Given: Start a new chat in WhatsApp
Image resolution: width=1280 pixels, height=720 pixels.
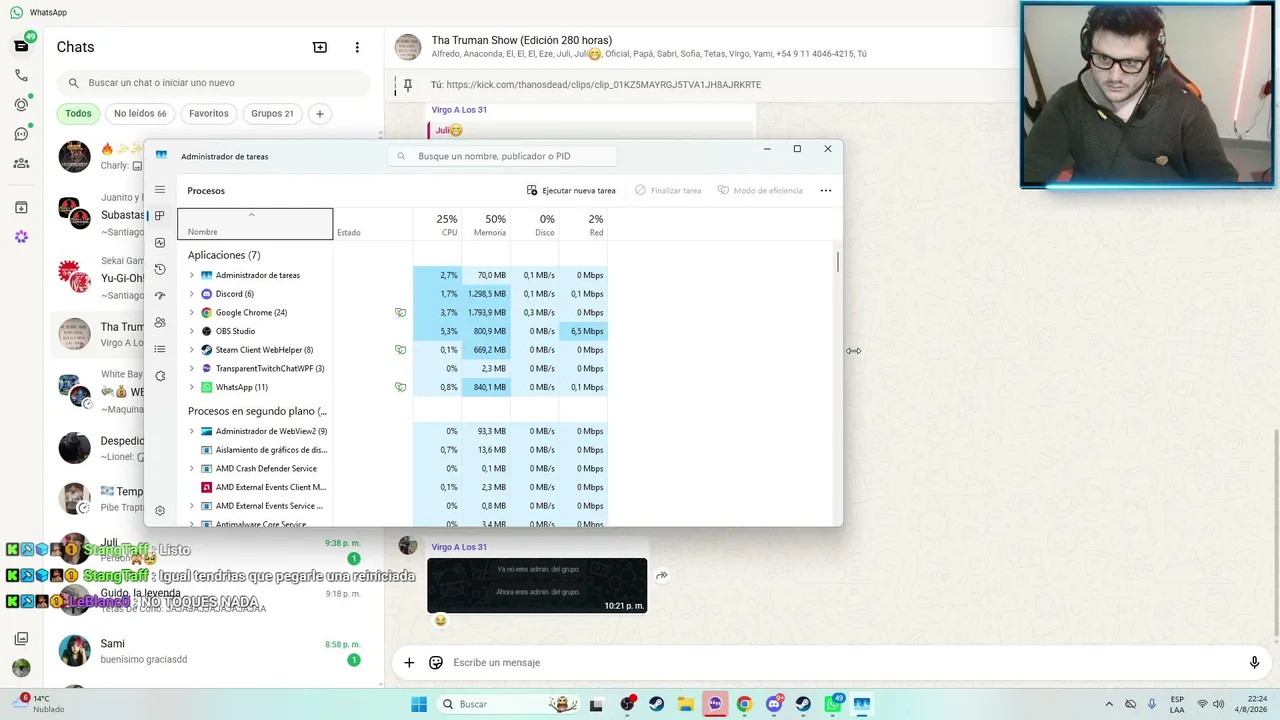Looking at the screenshot, I should 320,47.
